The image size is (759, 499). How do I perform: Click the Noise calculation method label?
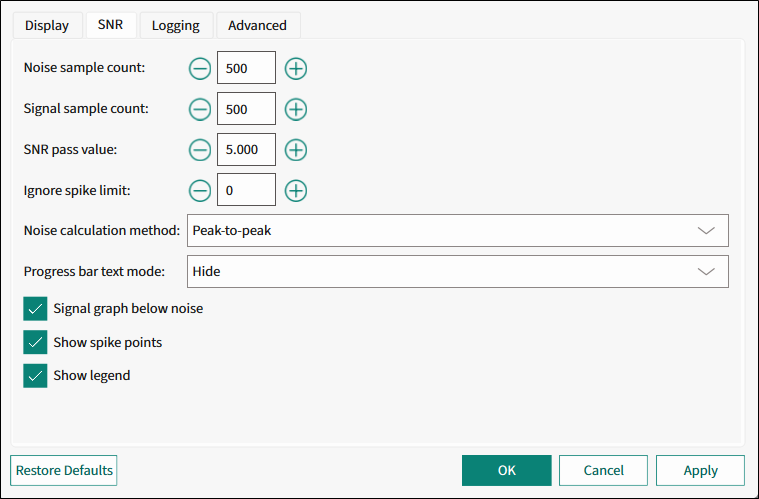coord(102,230)
